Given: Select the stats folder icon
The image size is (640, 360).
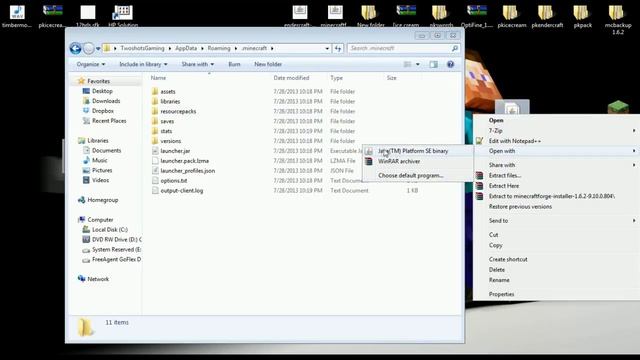Looking at the screenshot, I should (155, 131).
